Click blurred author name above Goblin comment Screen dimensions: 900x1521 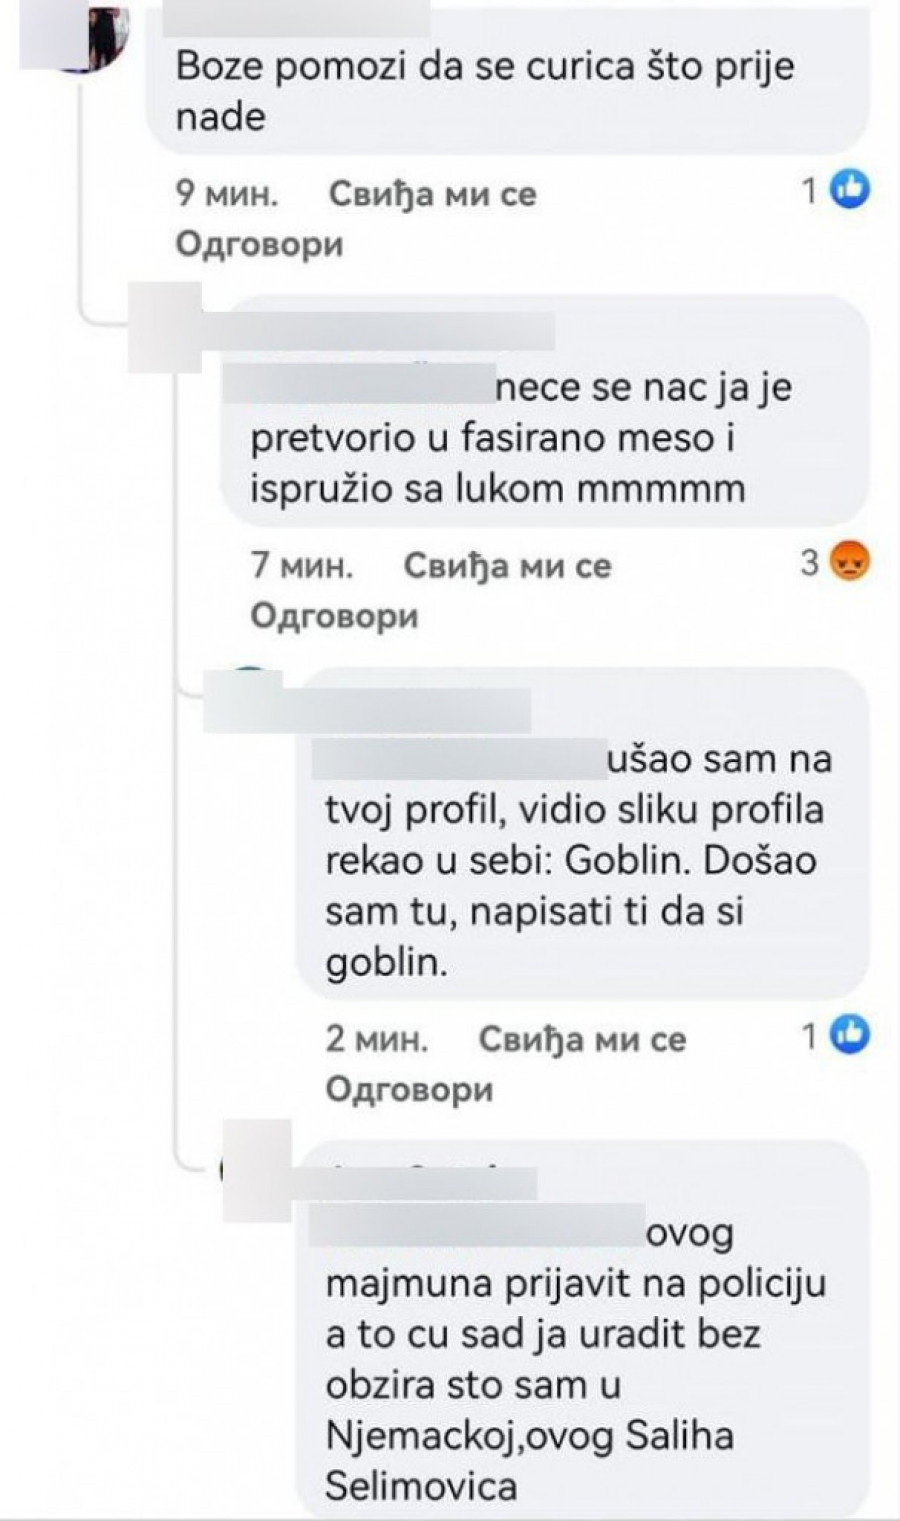click(x=367, y=709)
